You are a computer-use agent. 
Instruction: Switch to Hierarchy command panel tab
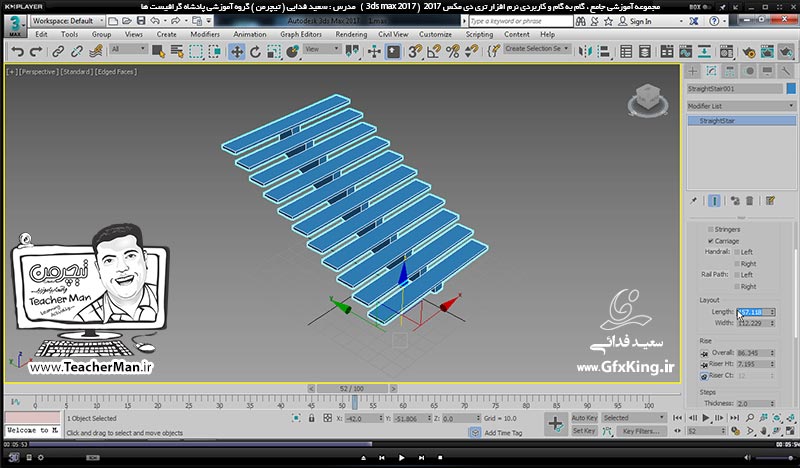click(x=730, y=71)
